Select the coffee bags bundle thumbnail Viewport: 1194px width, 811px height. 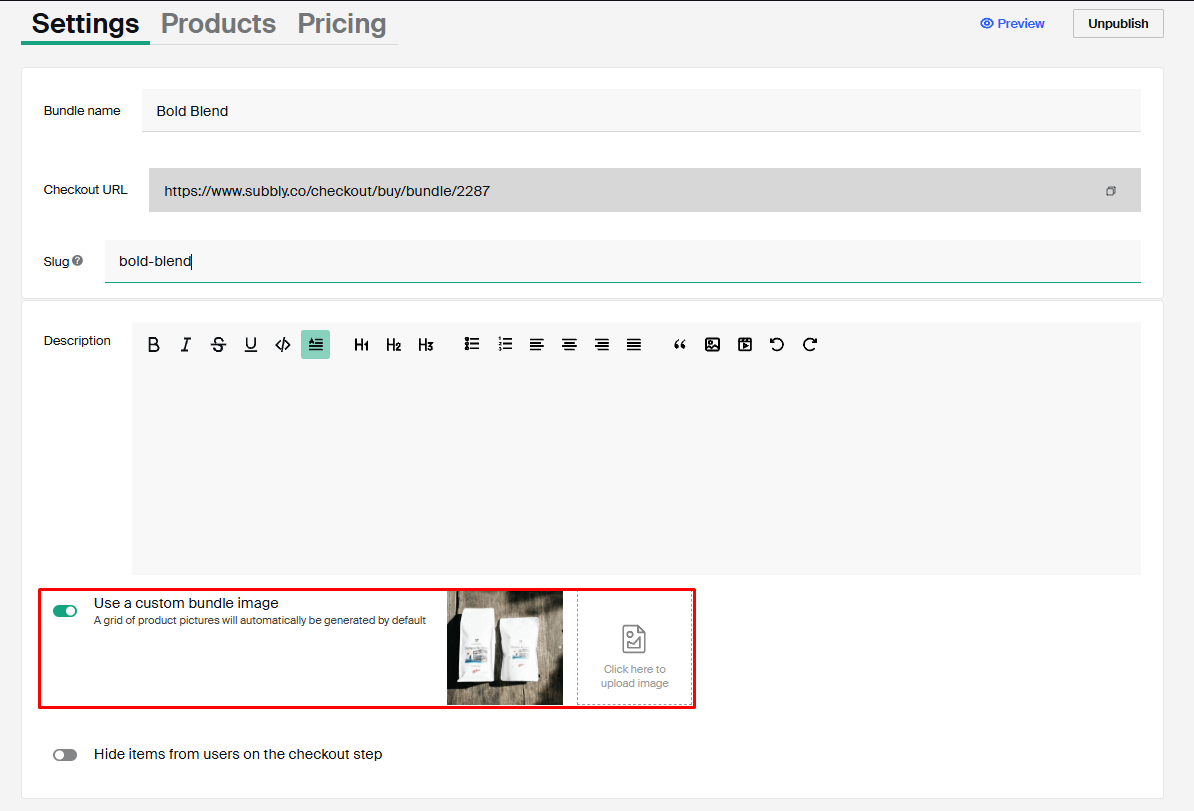[505, 648]
